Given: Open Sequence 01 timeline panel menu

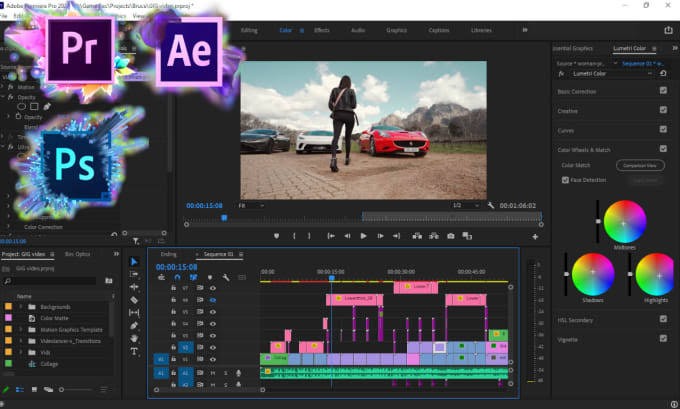Looking at the screenshot, I should coord(241,254).
